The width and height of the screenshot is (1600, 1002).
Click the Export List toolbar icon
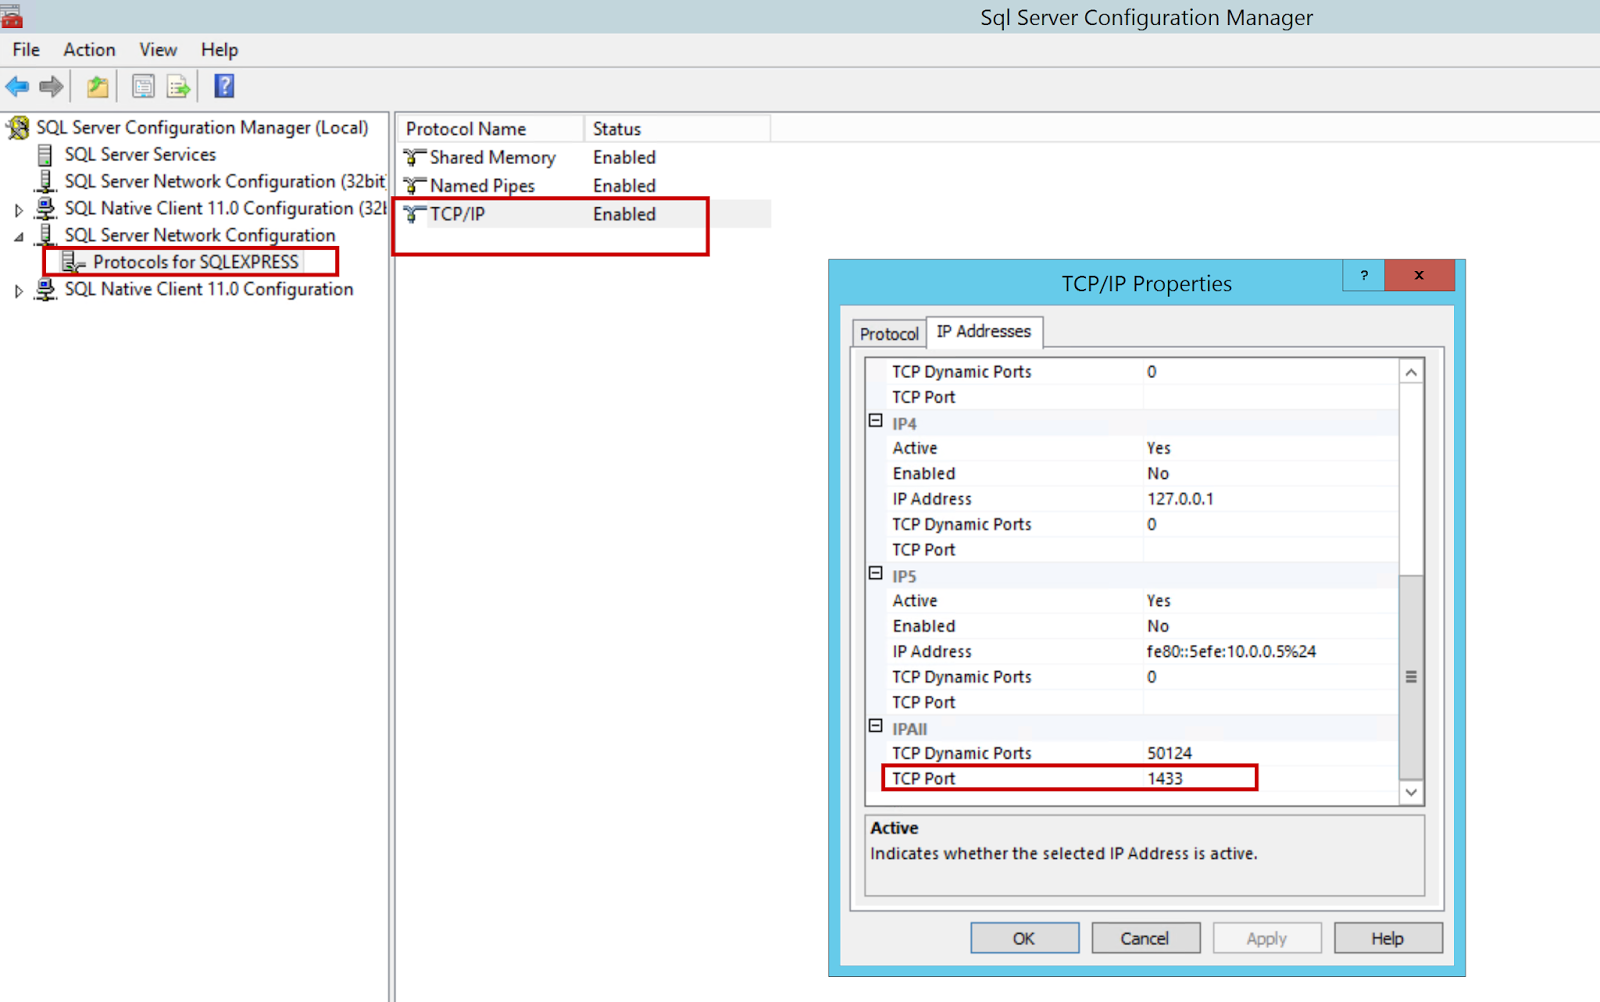(x=179, y=87)
